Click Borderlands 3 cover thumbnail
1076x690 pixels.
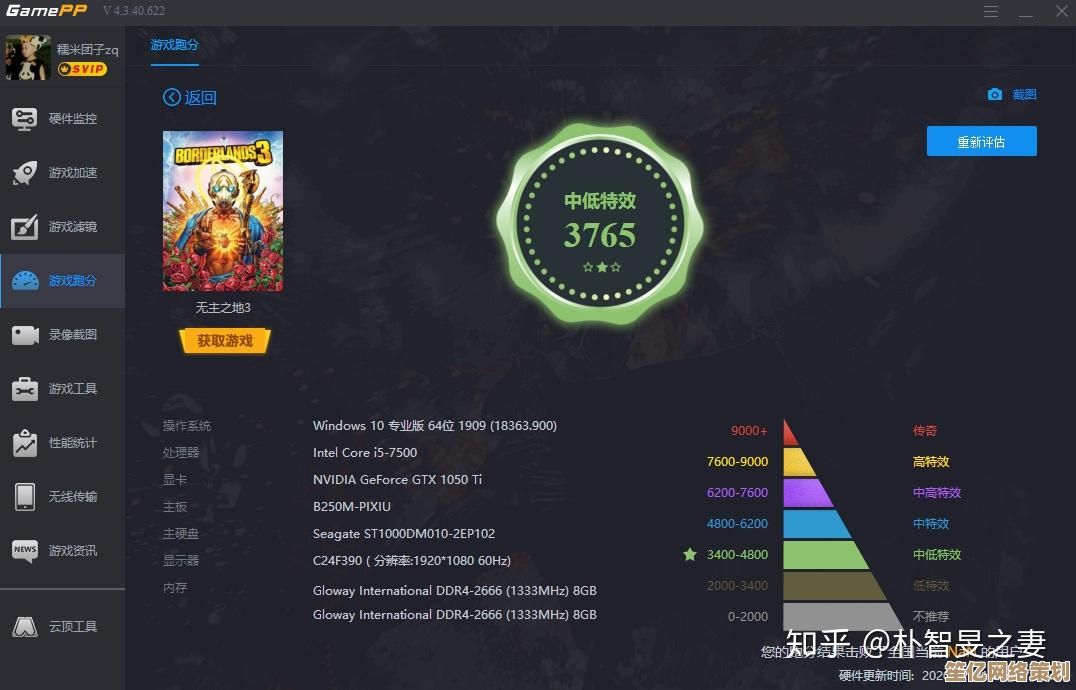tap(223, 211)
